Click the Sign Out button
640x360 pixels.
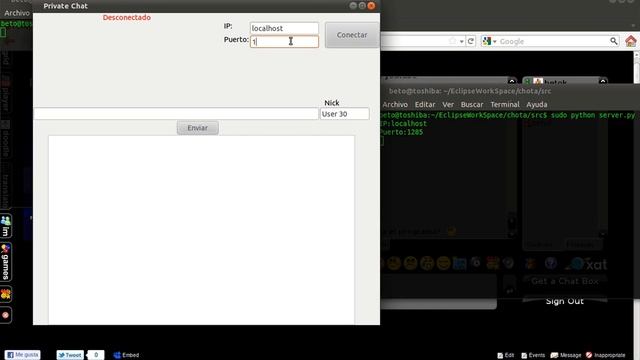point(565,301)
